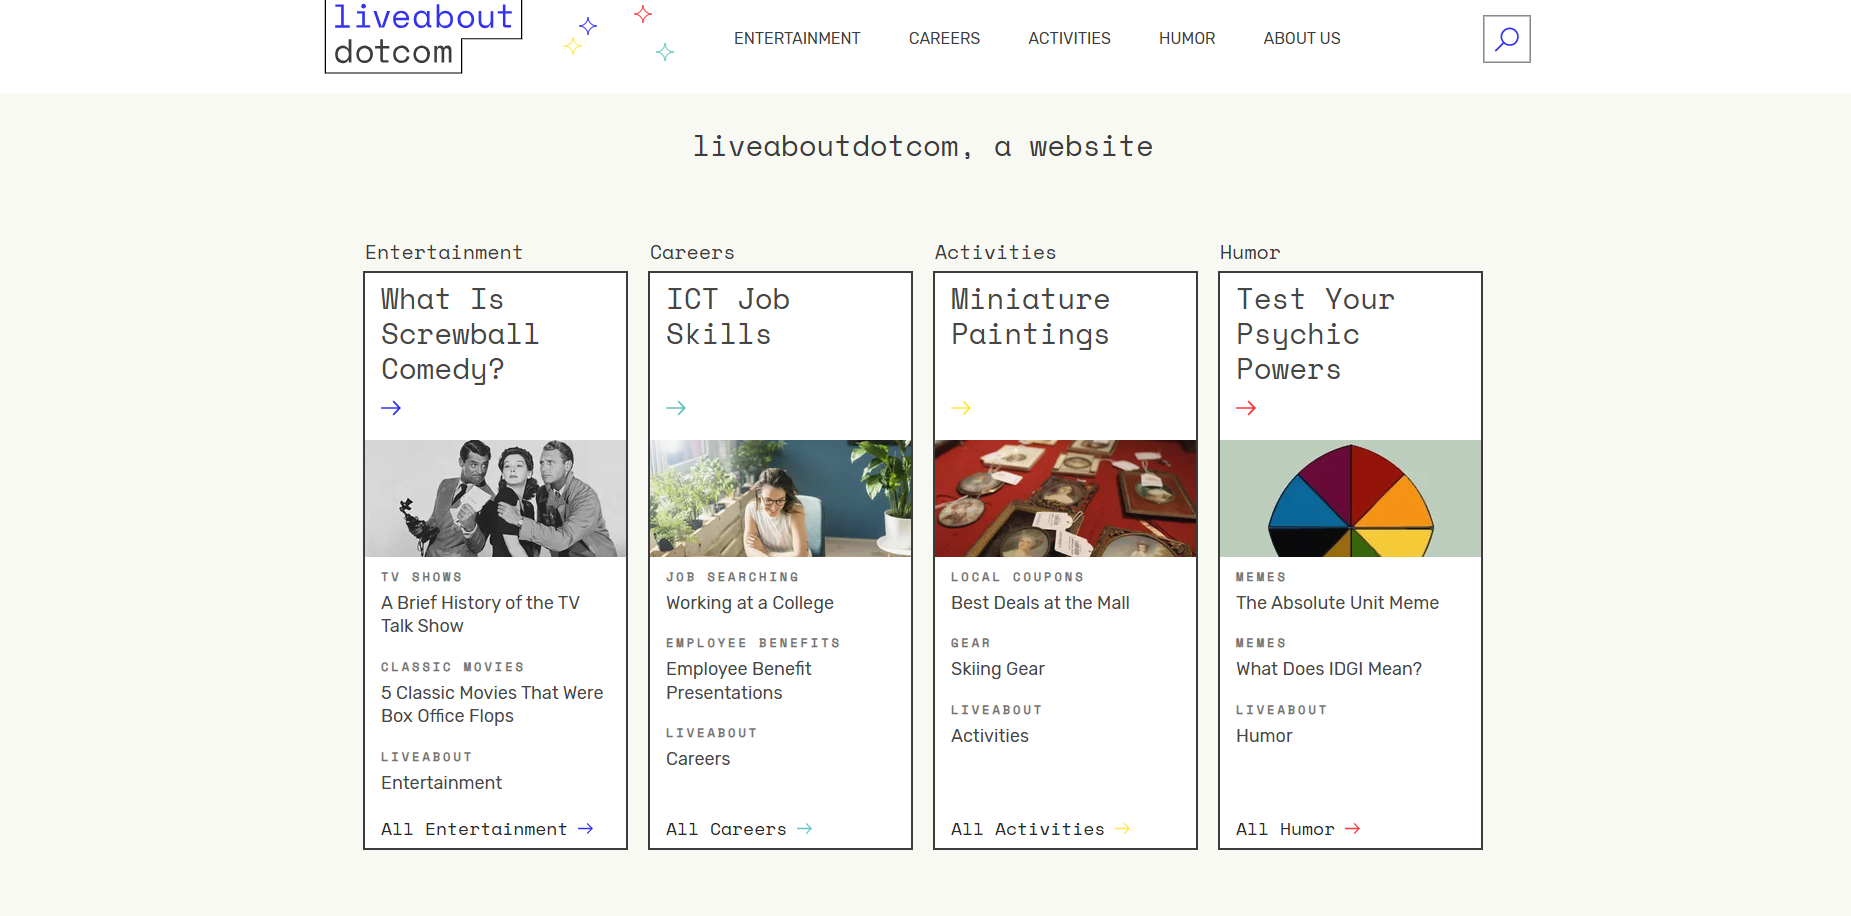This screenshot has height=916, width=1851.
Task: Open 'A Brief History of the TV Talk Show'
Action: (480, 614)
